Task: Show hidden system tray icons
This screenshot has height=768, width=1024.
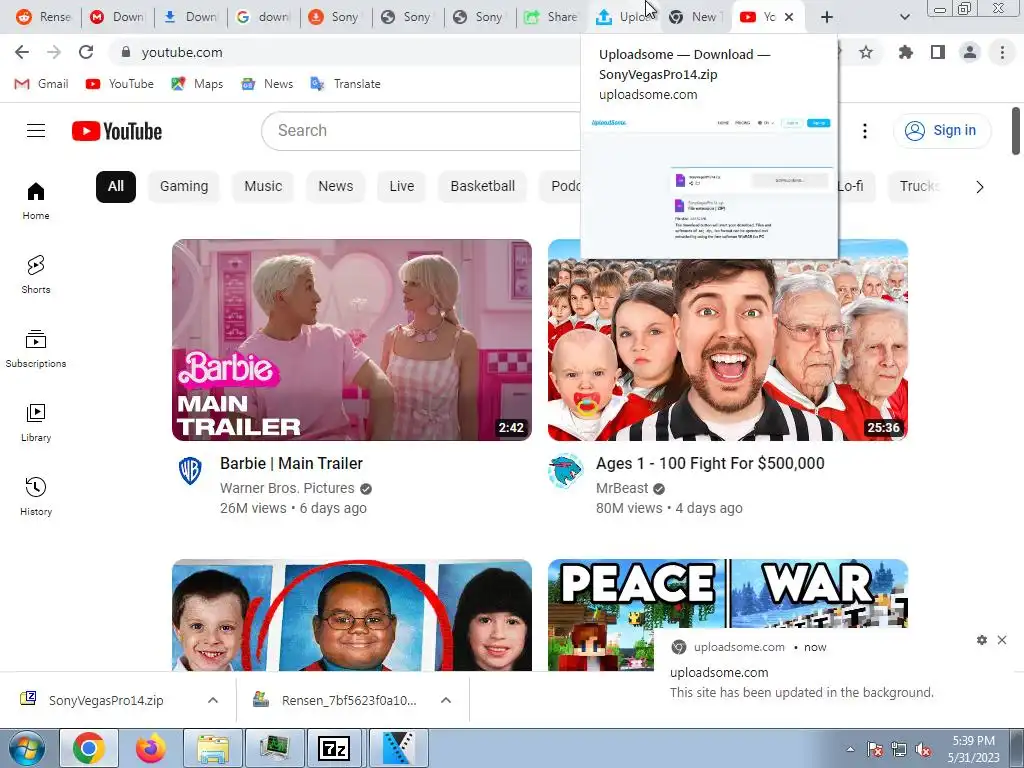Action: [850, 749]
